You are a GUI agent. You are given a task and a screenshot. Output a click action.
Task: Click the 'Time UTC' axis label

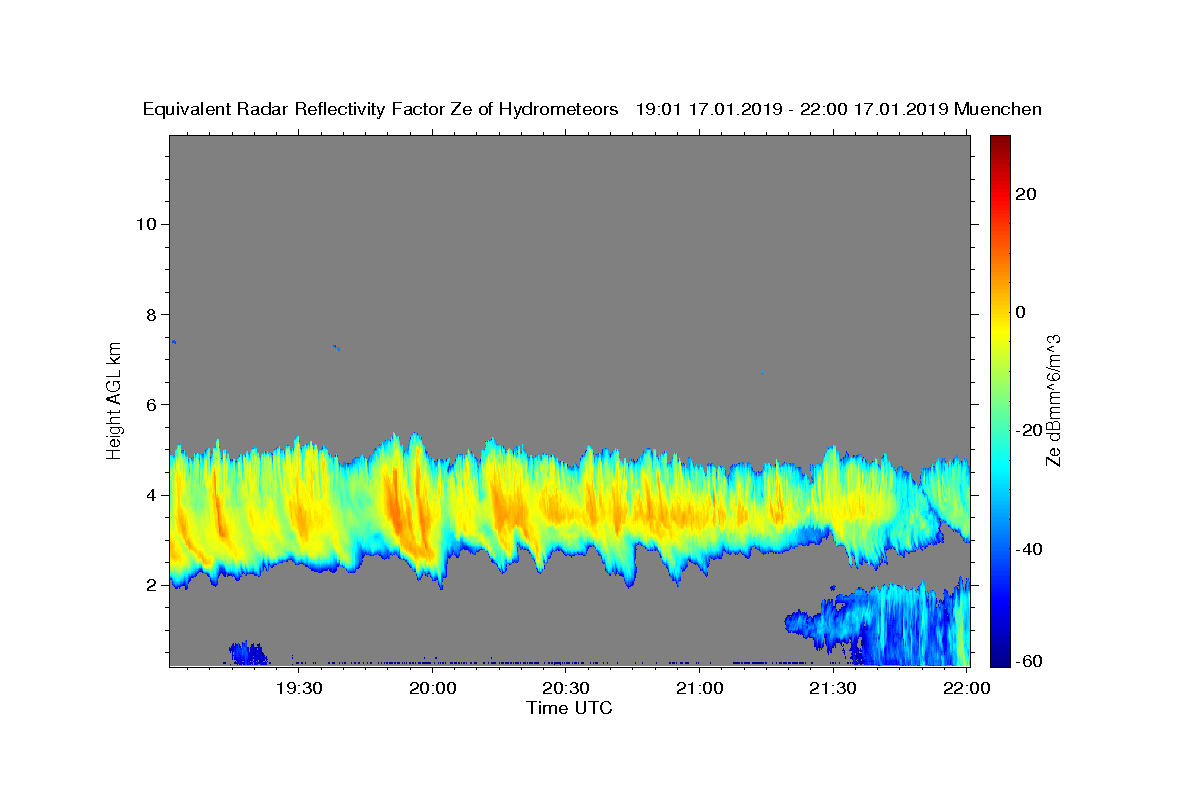[569, 708]
